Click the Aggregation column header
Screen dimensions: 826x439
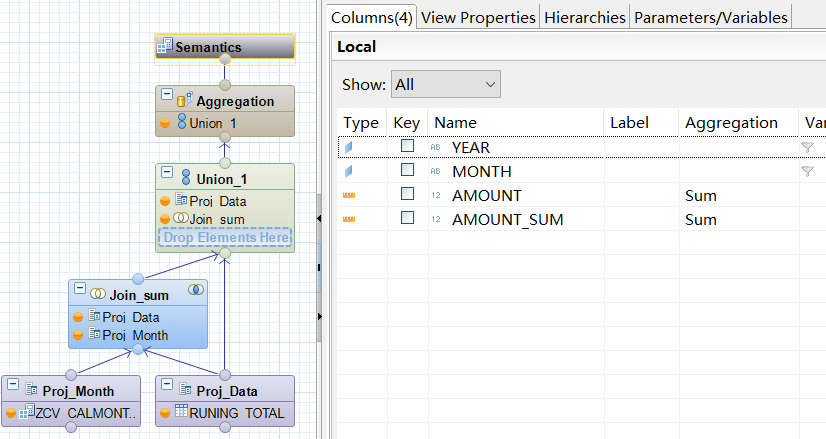(731, 123)
